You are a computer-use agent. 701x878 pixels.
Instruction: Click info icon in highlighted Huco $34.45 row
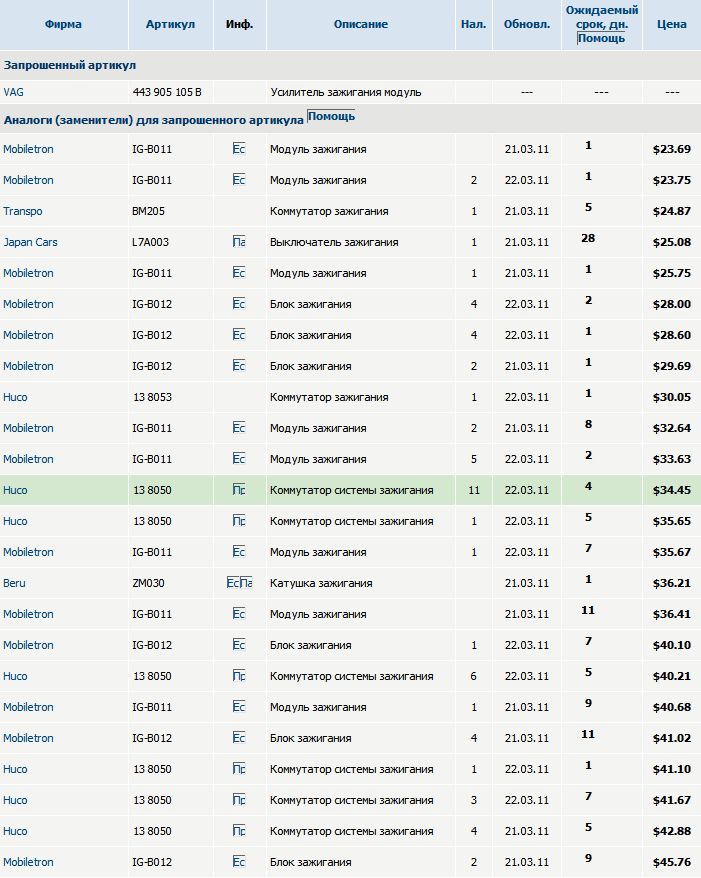pyautogui.click(x=238, y=490)
